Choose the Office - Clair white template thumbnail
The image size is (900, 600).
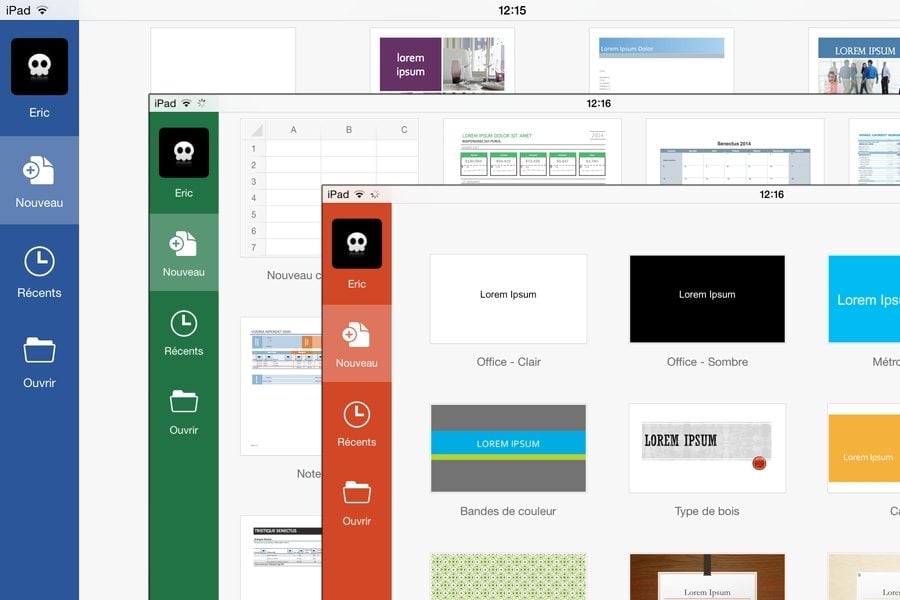(x=508, y=299)
